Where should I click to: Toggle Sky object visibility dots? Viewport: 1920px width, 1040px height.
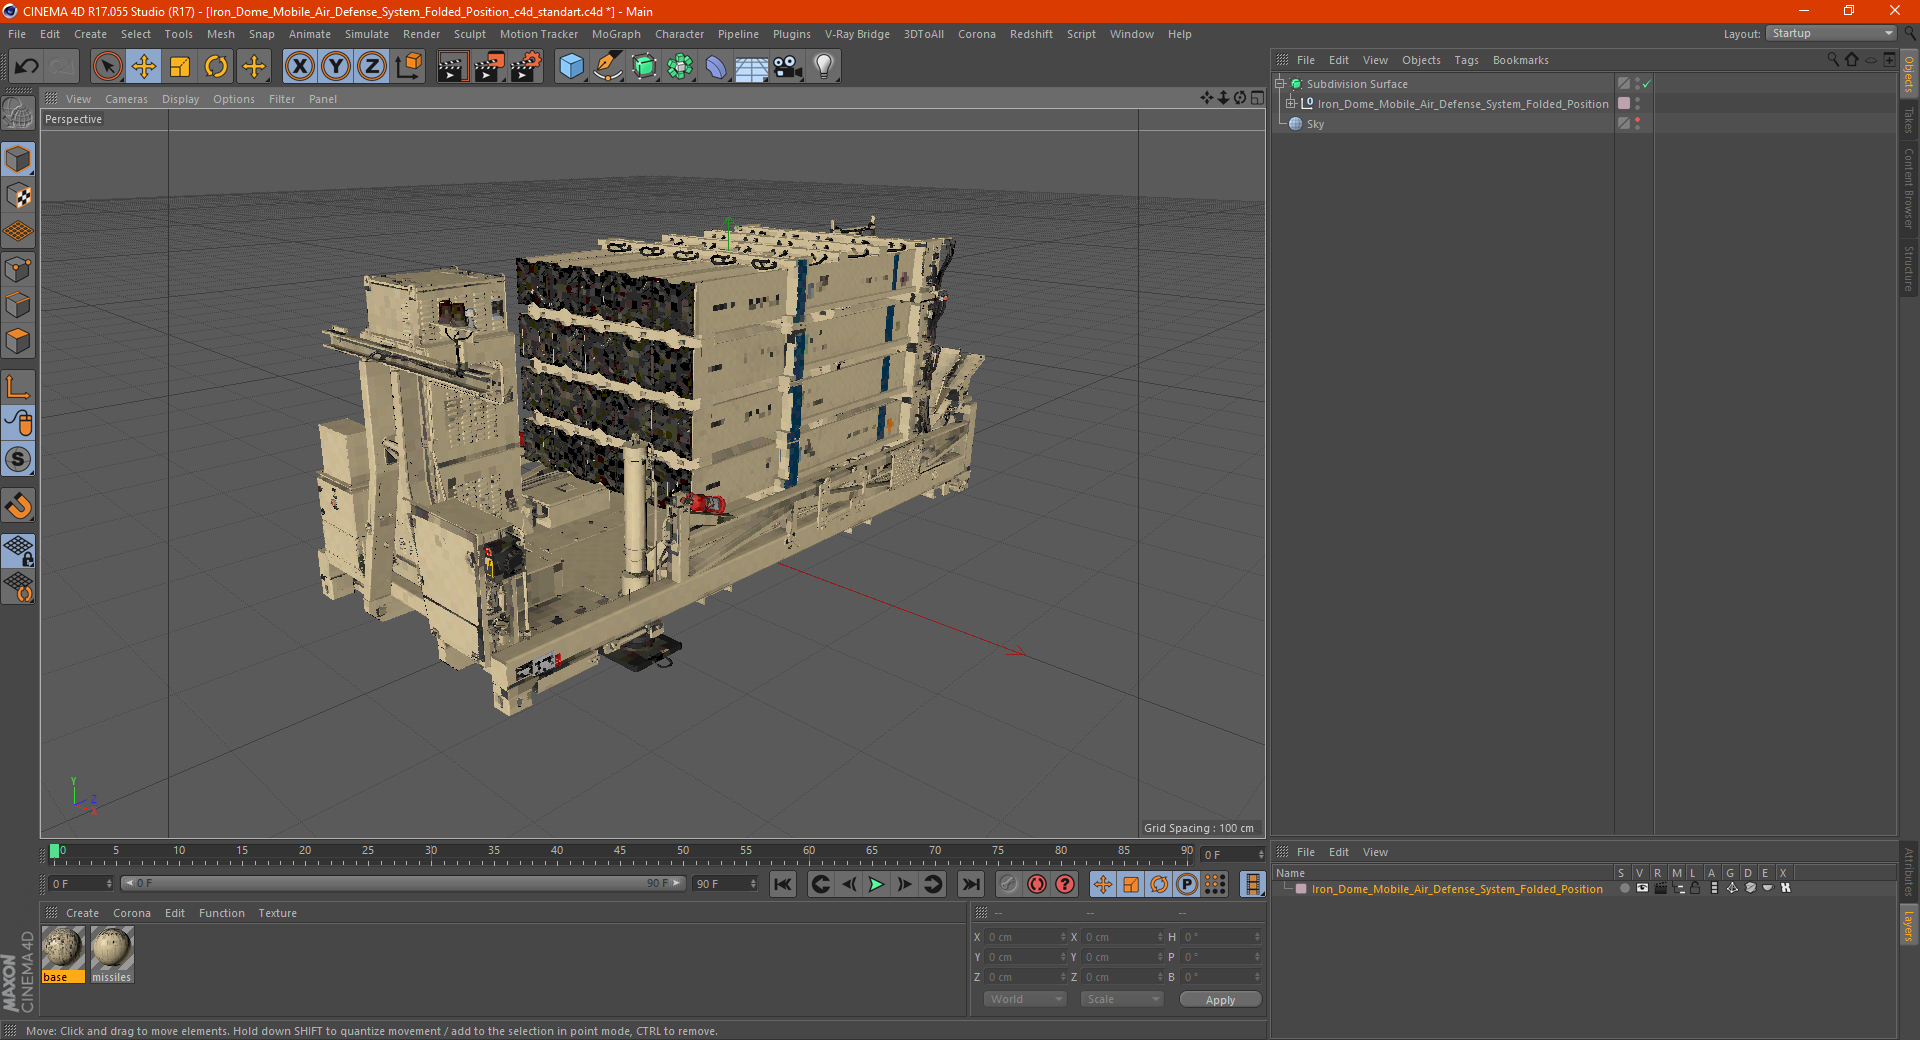pos(1637,124)
